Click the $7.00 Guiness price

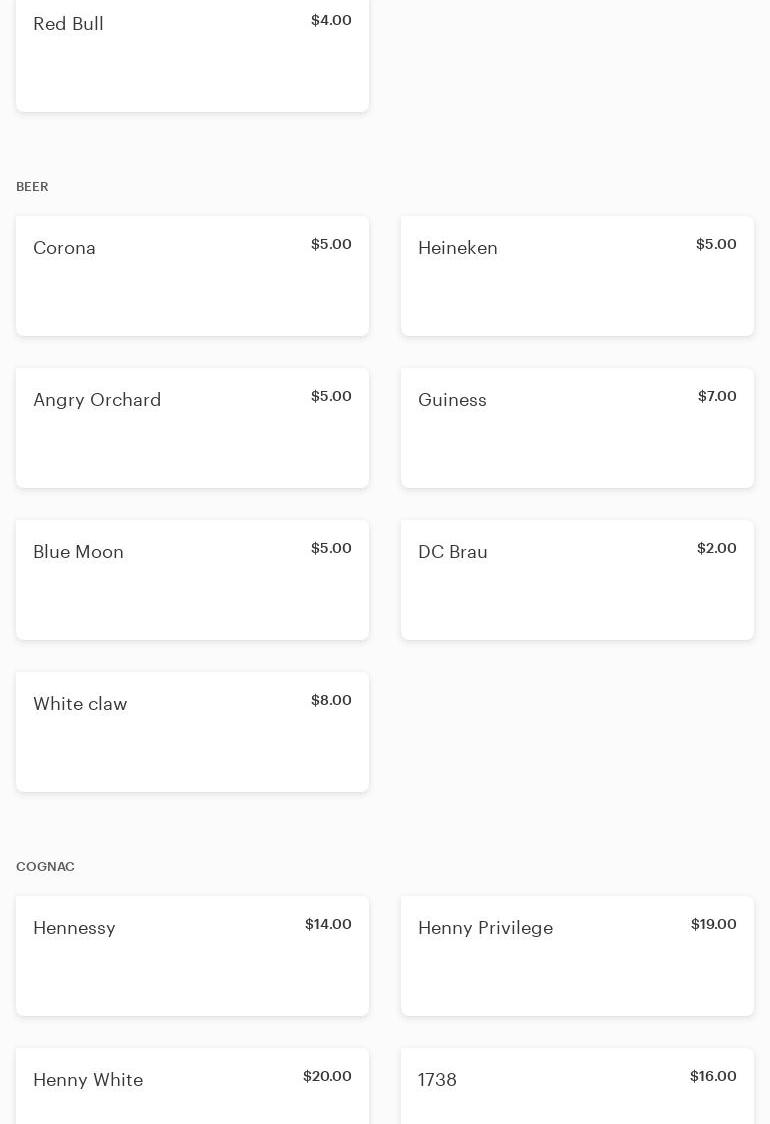point(717,396)
